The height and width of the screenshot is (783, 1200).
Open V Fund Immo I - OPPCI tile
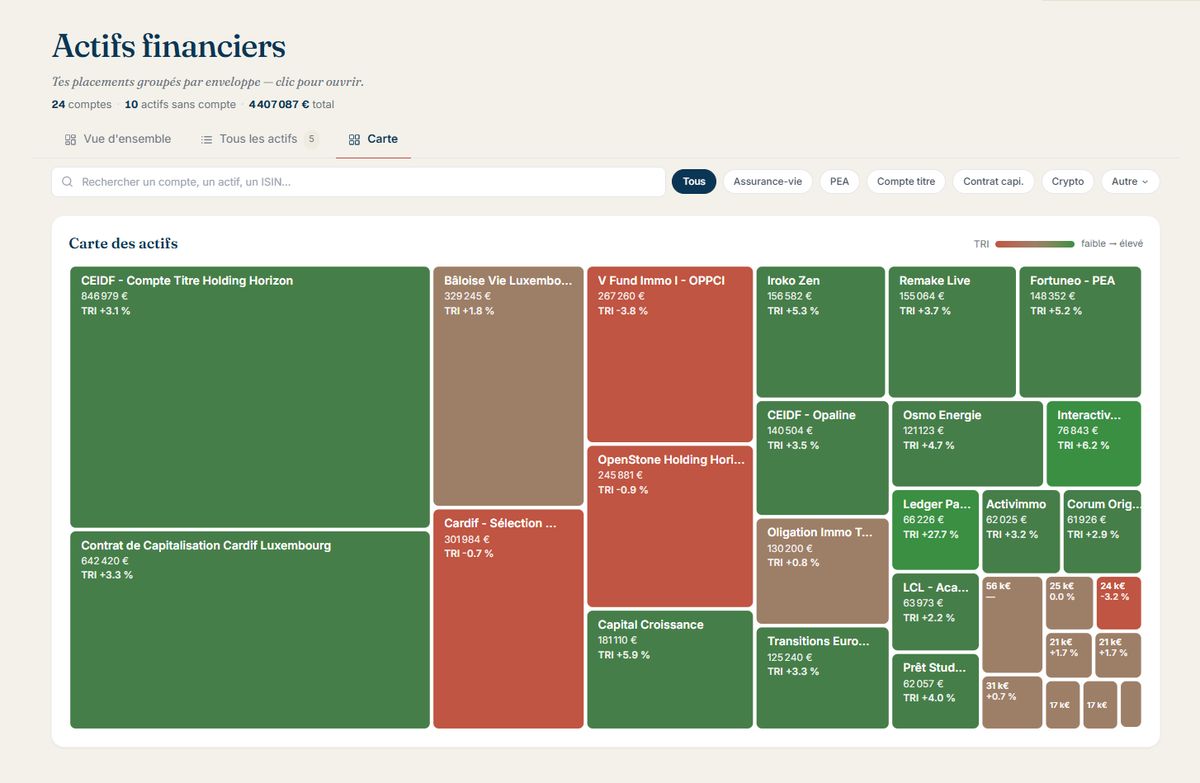(670, 355)
